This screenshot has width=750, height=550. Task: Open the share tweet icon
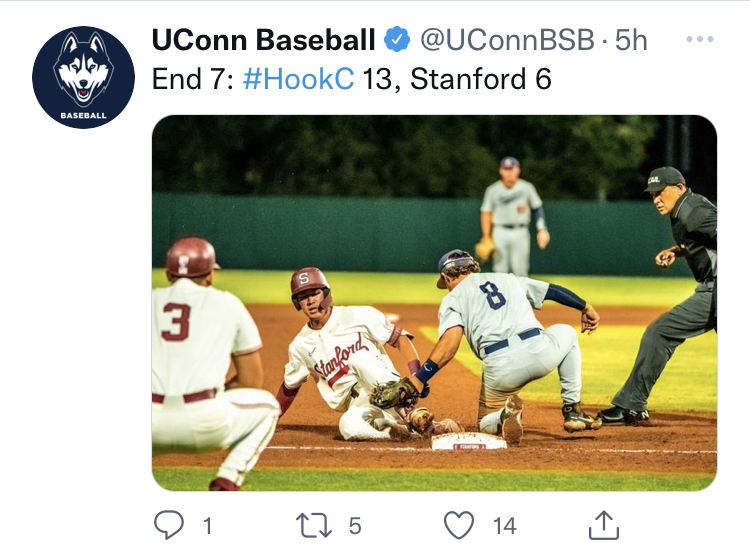click(603, 524)
